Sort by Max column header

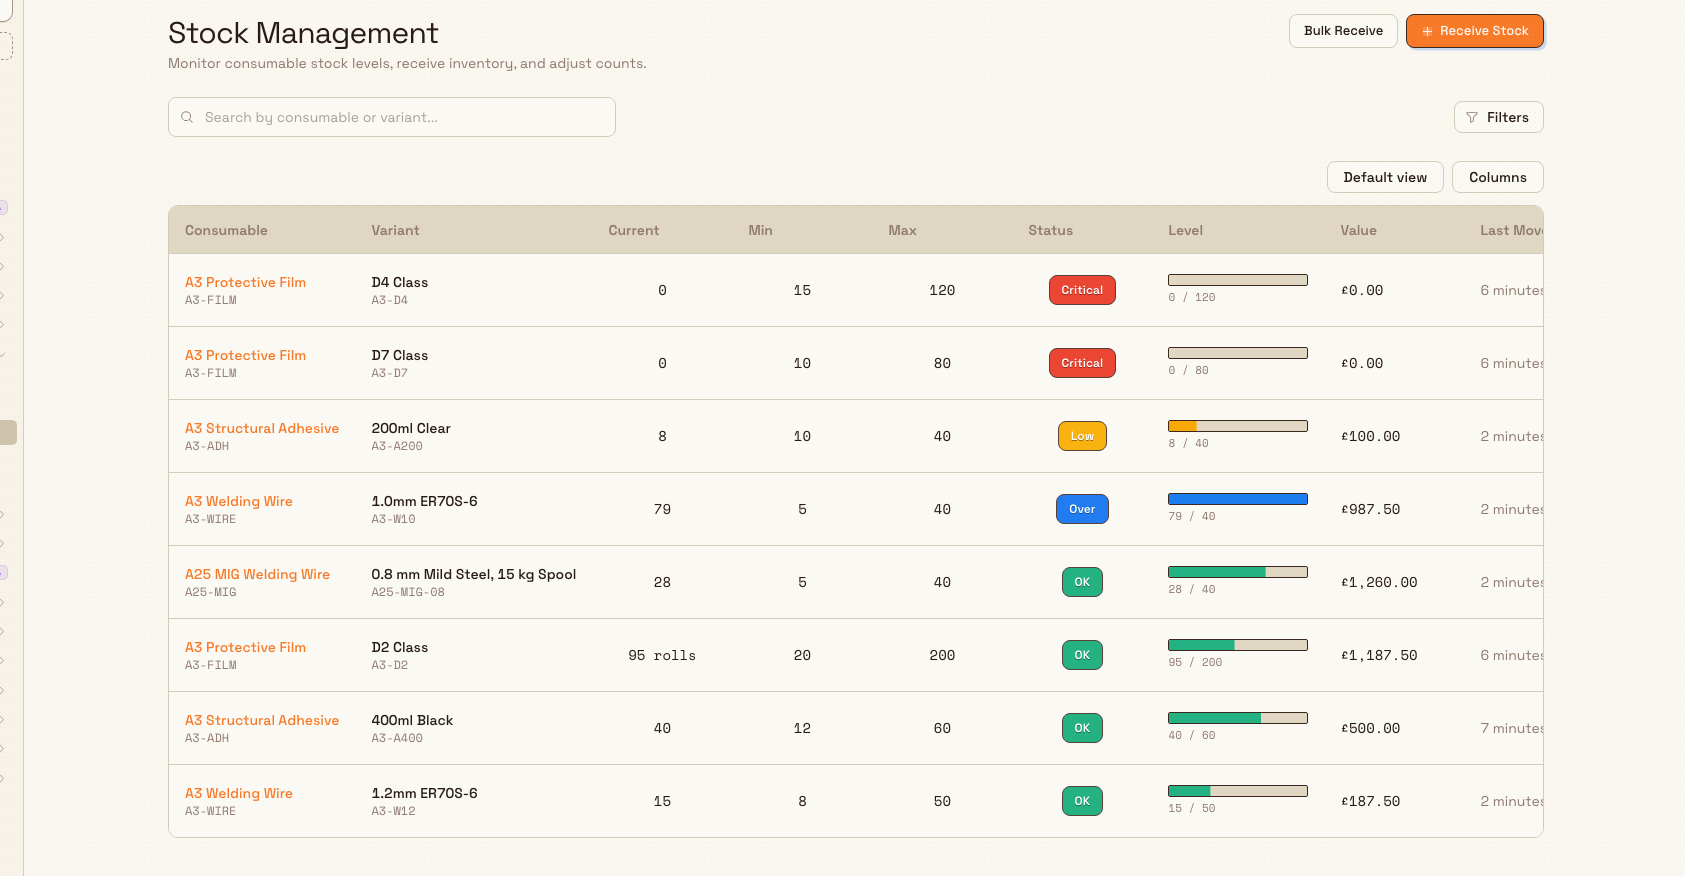[x=902, y=230]
